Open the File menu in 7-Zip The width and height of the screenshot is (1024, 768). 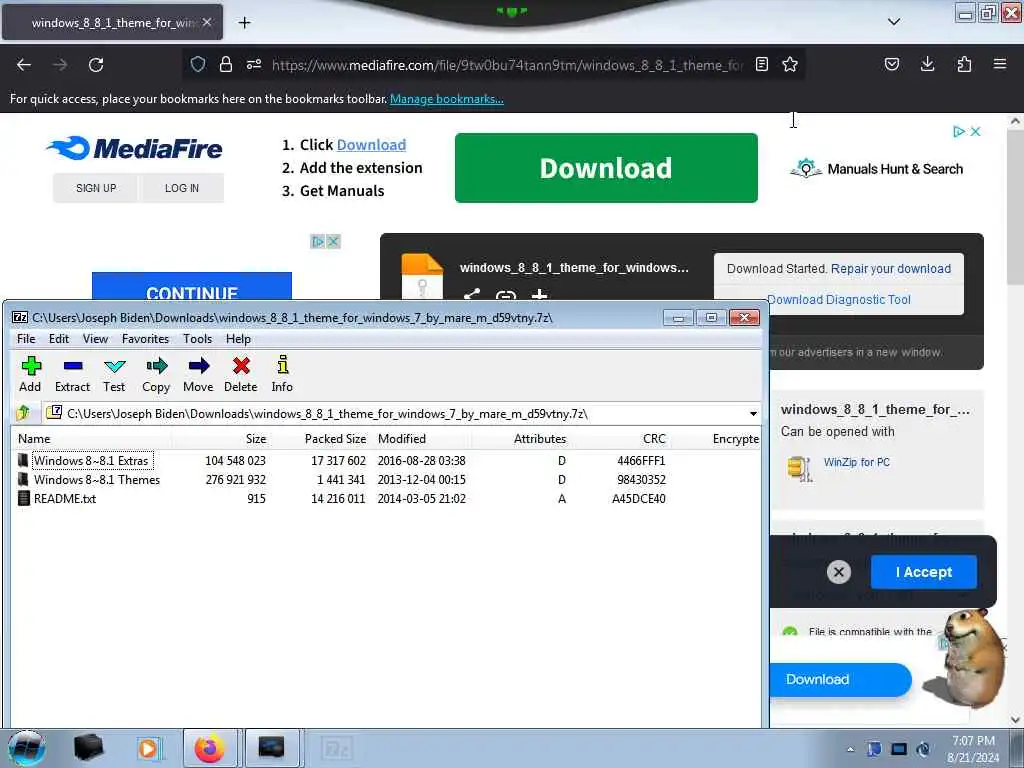click(x=26, y=338)
